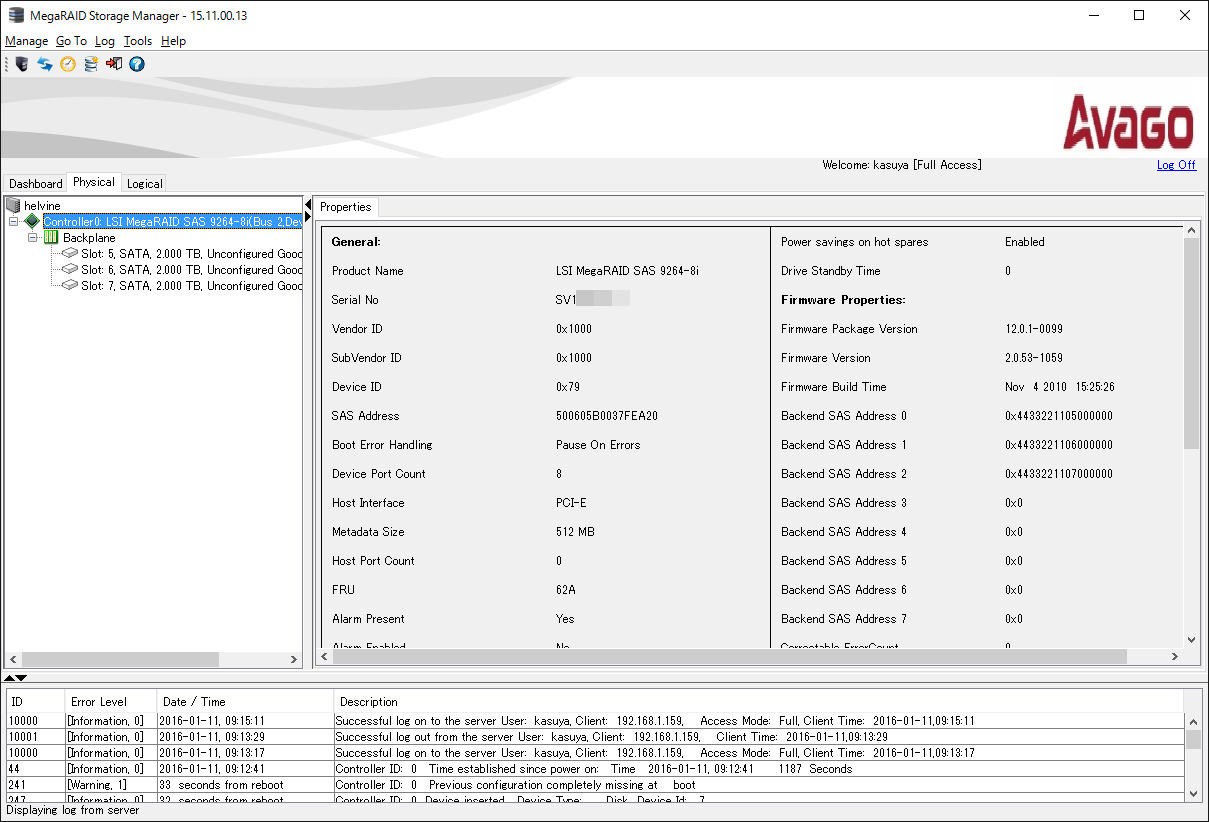Select the log on row timed 09:13:17
The image size is (1209, 822).
(x=595, y=753)
